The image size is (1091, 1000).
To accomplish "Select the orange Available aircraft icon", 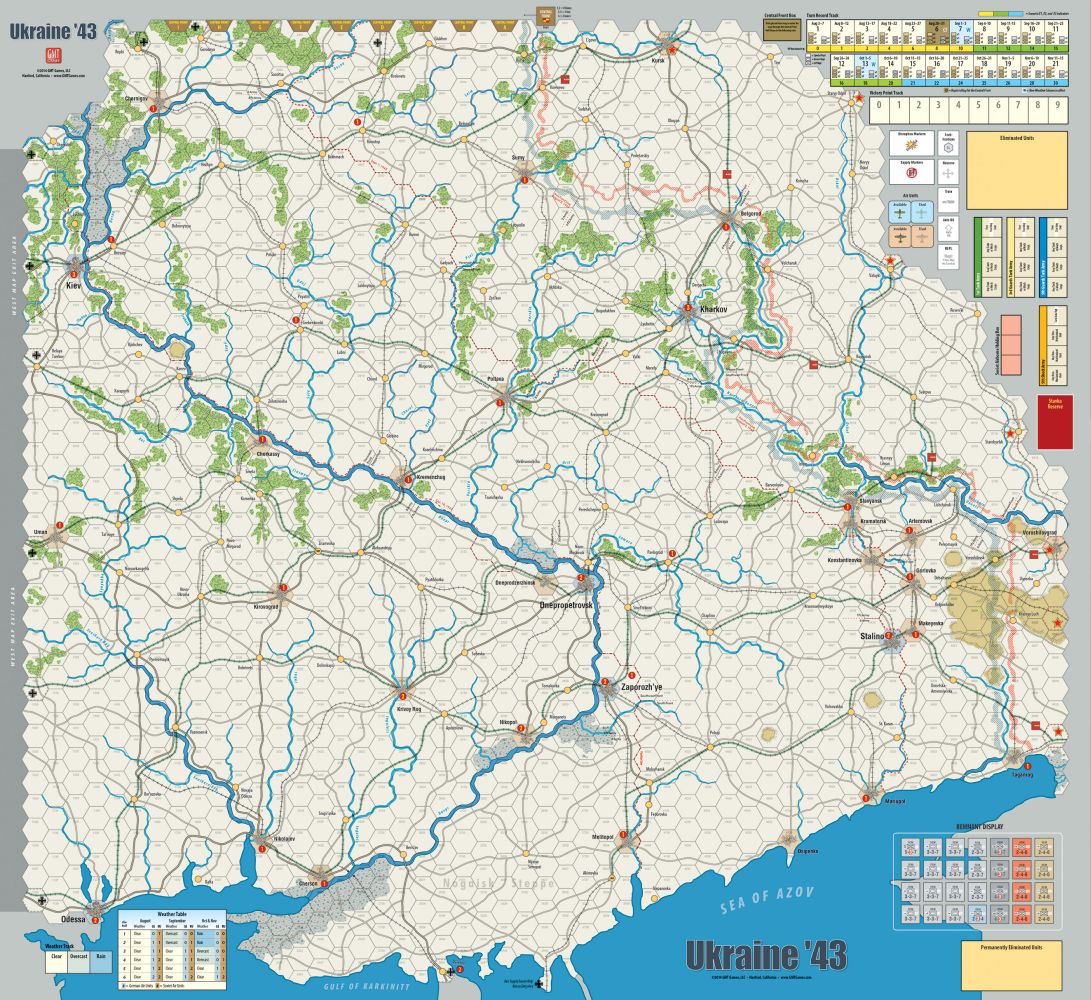I will pyautogui.click(x=900, y=237).
